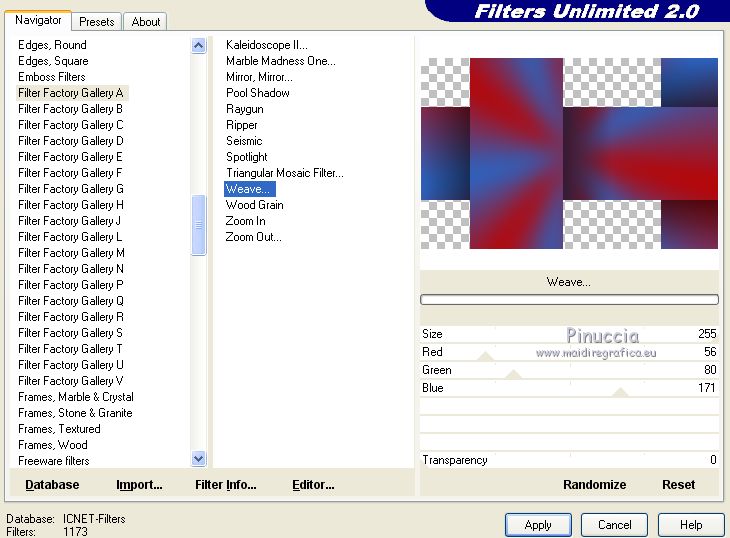The height and width of the screenshot is (538, 730).
Task: Click the category list scrollbar thumb
Action: tap(198, 225)
